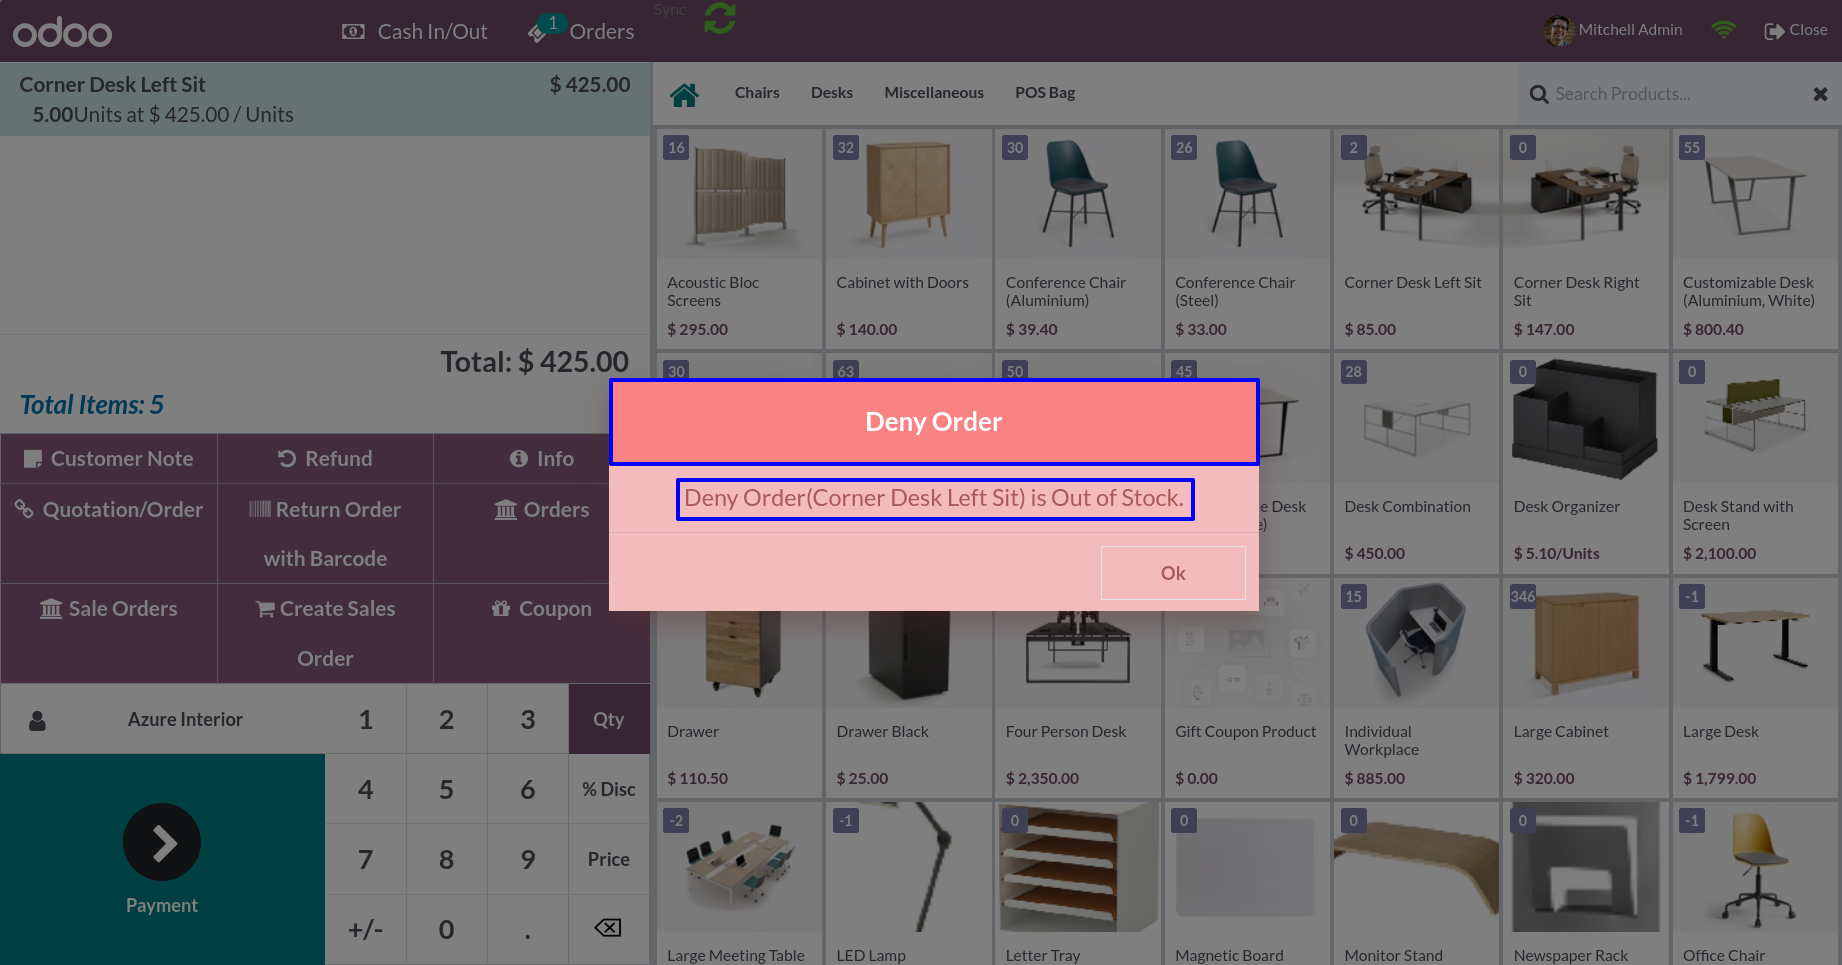Select Qty mode on the numpad
This screenshot has height=965, width=1842.
[609, 719]
